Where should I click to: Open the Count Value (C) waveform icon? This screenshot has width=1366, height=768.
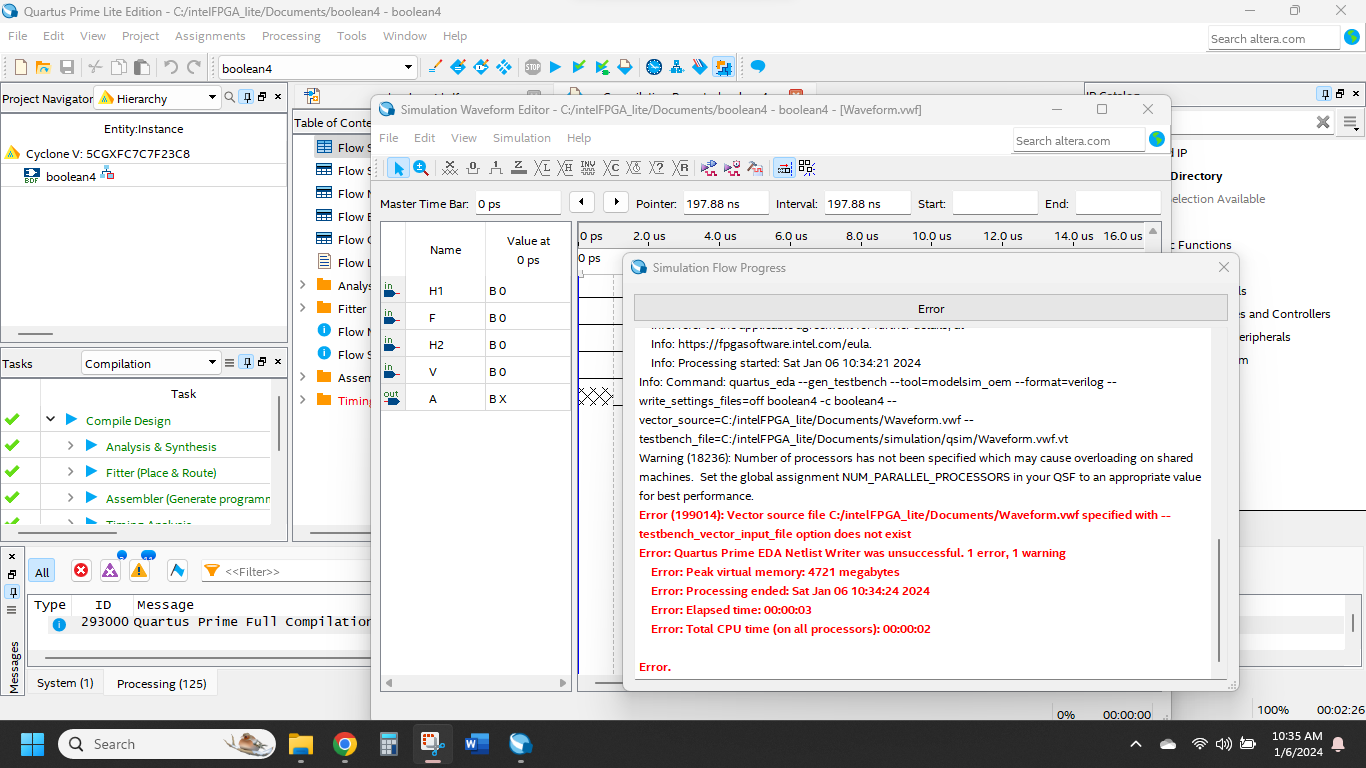coord(611,168)
